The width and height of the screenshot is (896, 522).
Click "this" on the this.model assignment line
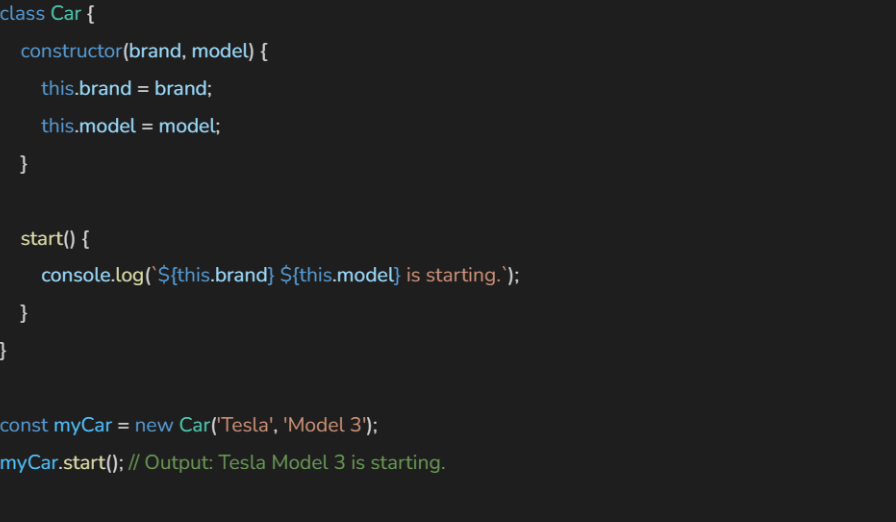coord(57,126)
